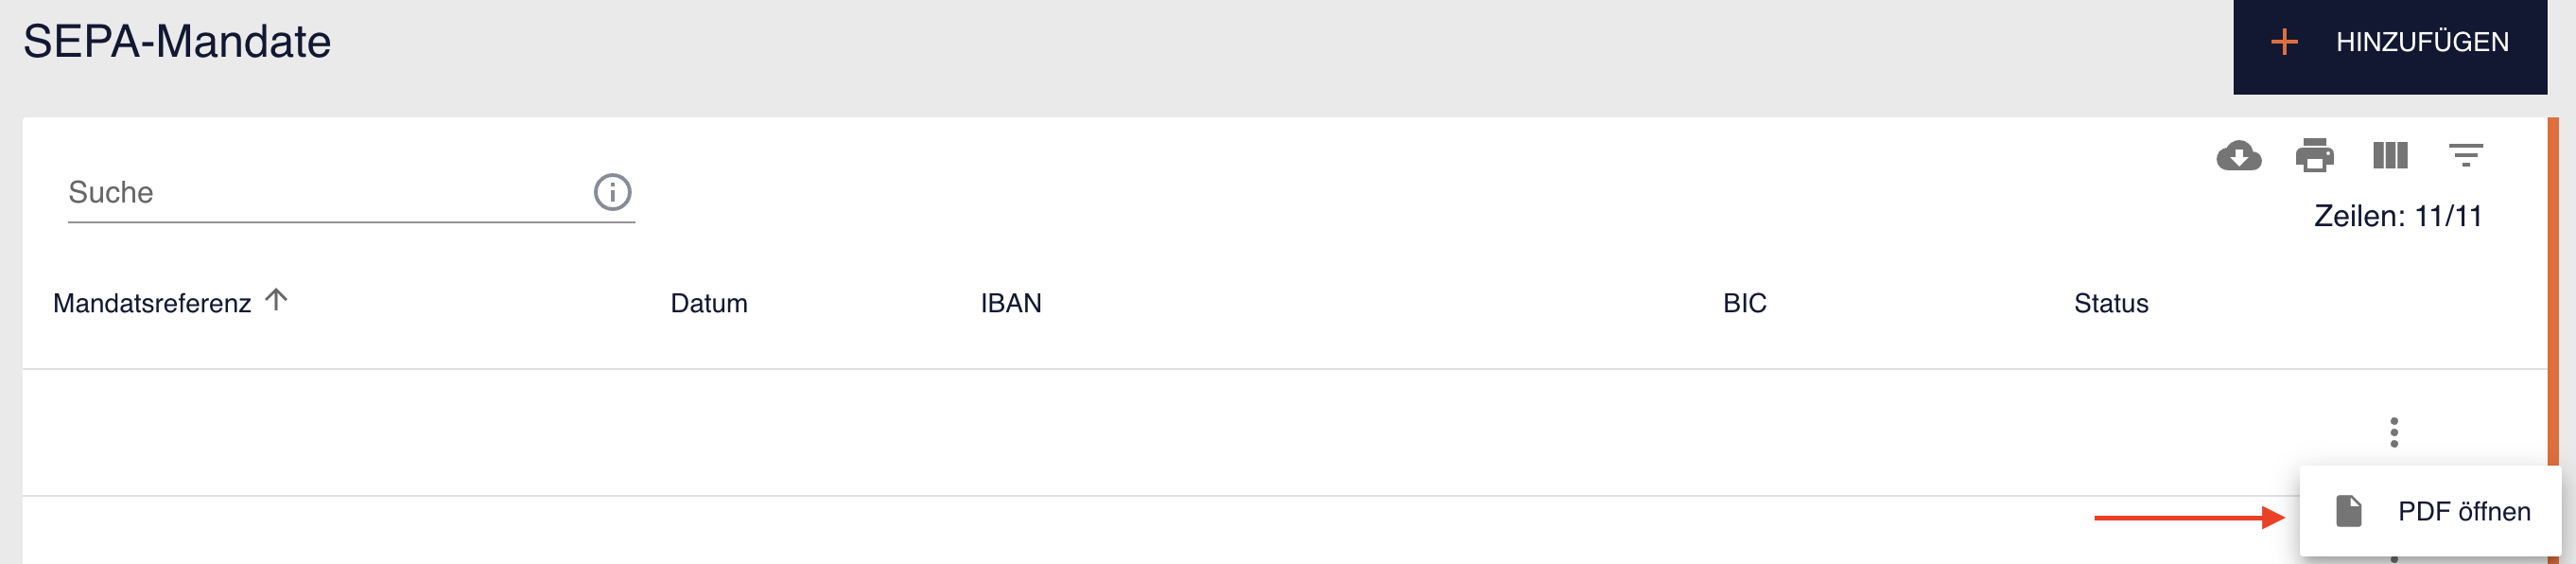Screen dimensions: 2576x564
Task: Click the SEPA-Mandate page heading
Action: pyautogui.click(x=177, y=42)
